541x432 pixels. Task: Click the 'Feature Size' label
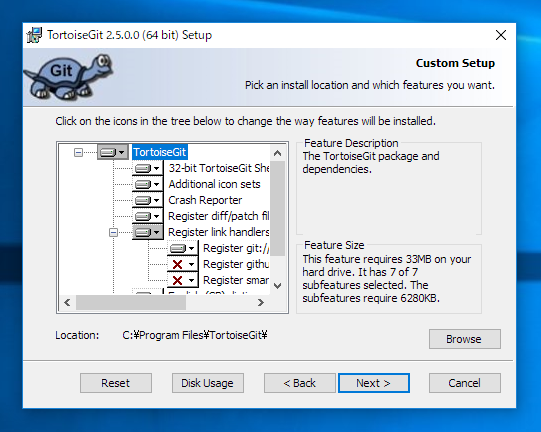point(334,245)
